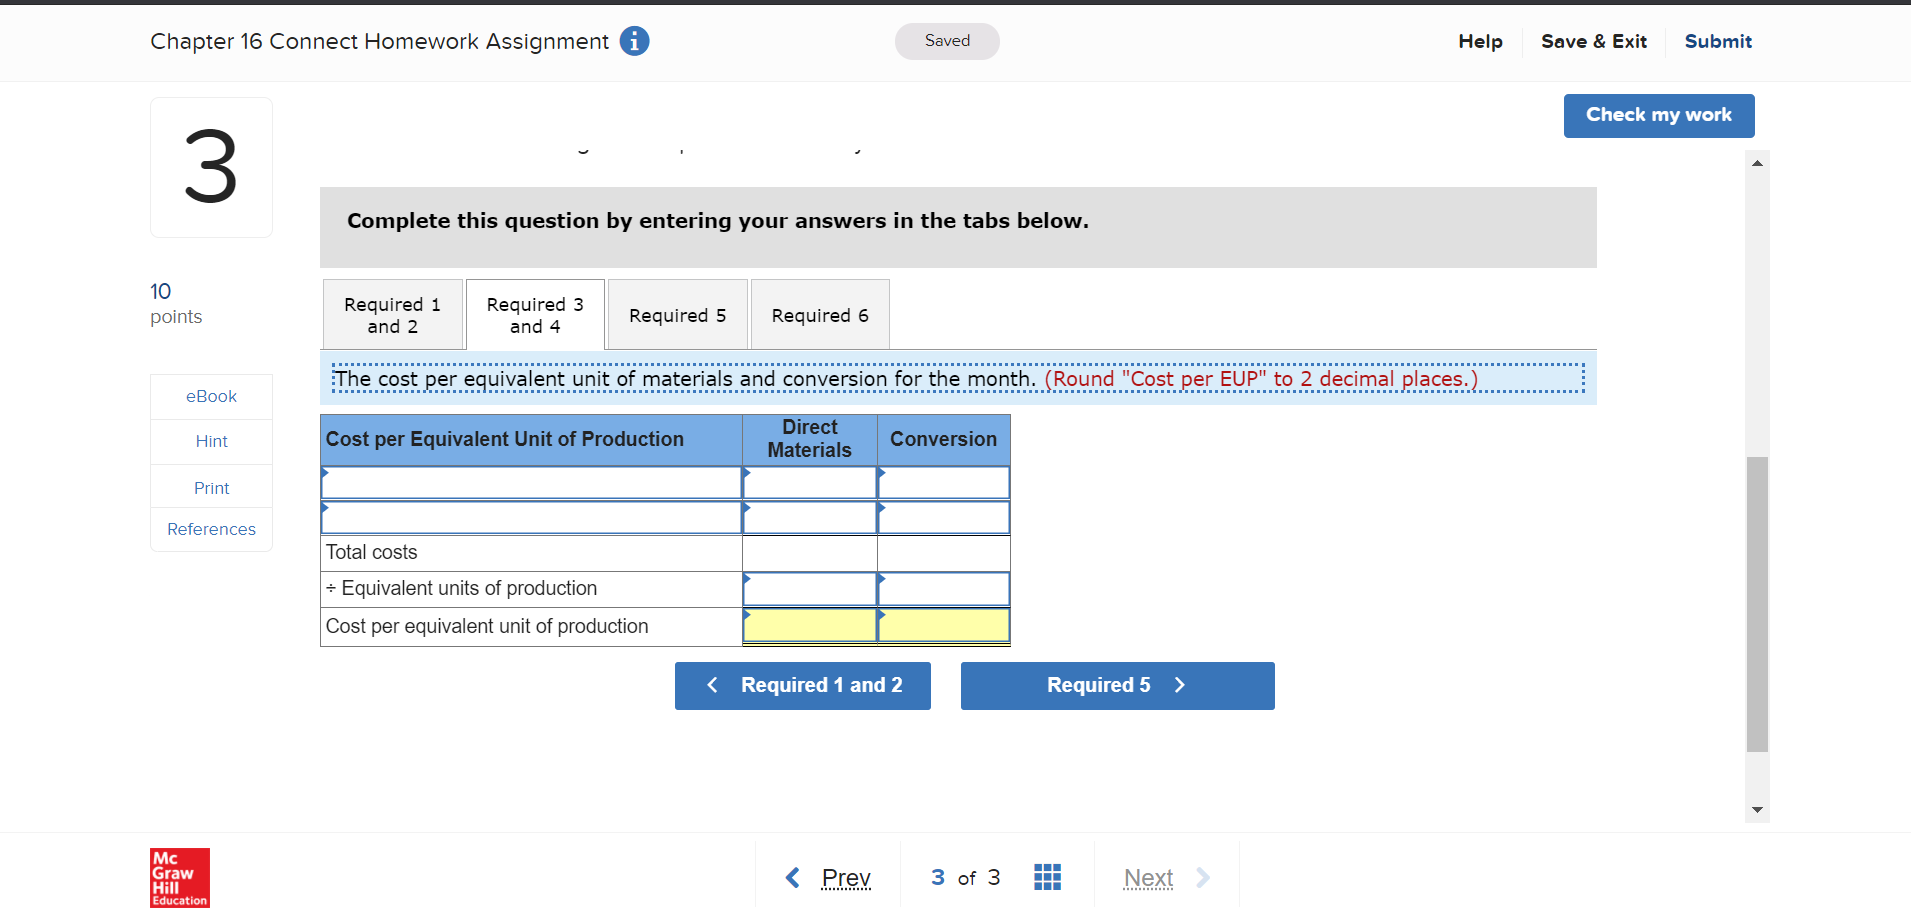Click Save & Exit
Viewport: 1911px width, 918px height.
coord(1594,41)
